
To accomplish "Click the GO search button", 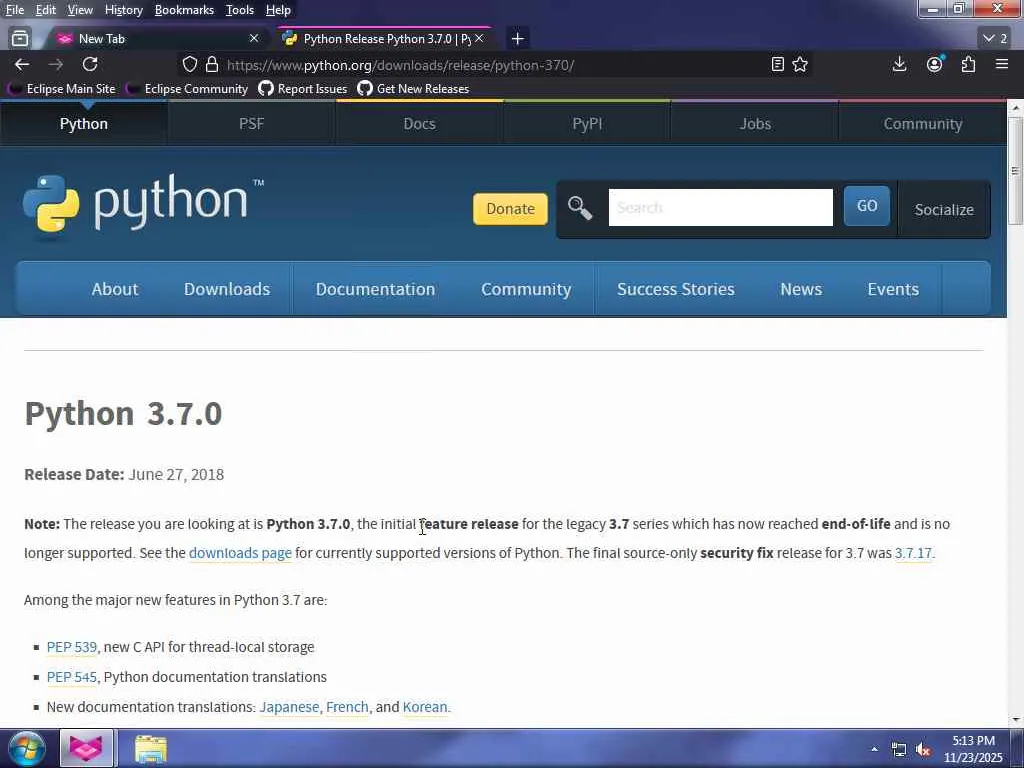I will tap(867, 206).
